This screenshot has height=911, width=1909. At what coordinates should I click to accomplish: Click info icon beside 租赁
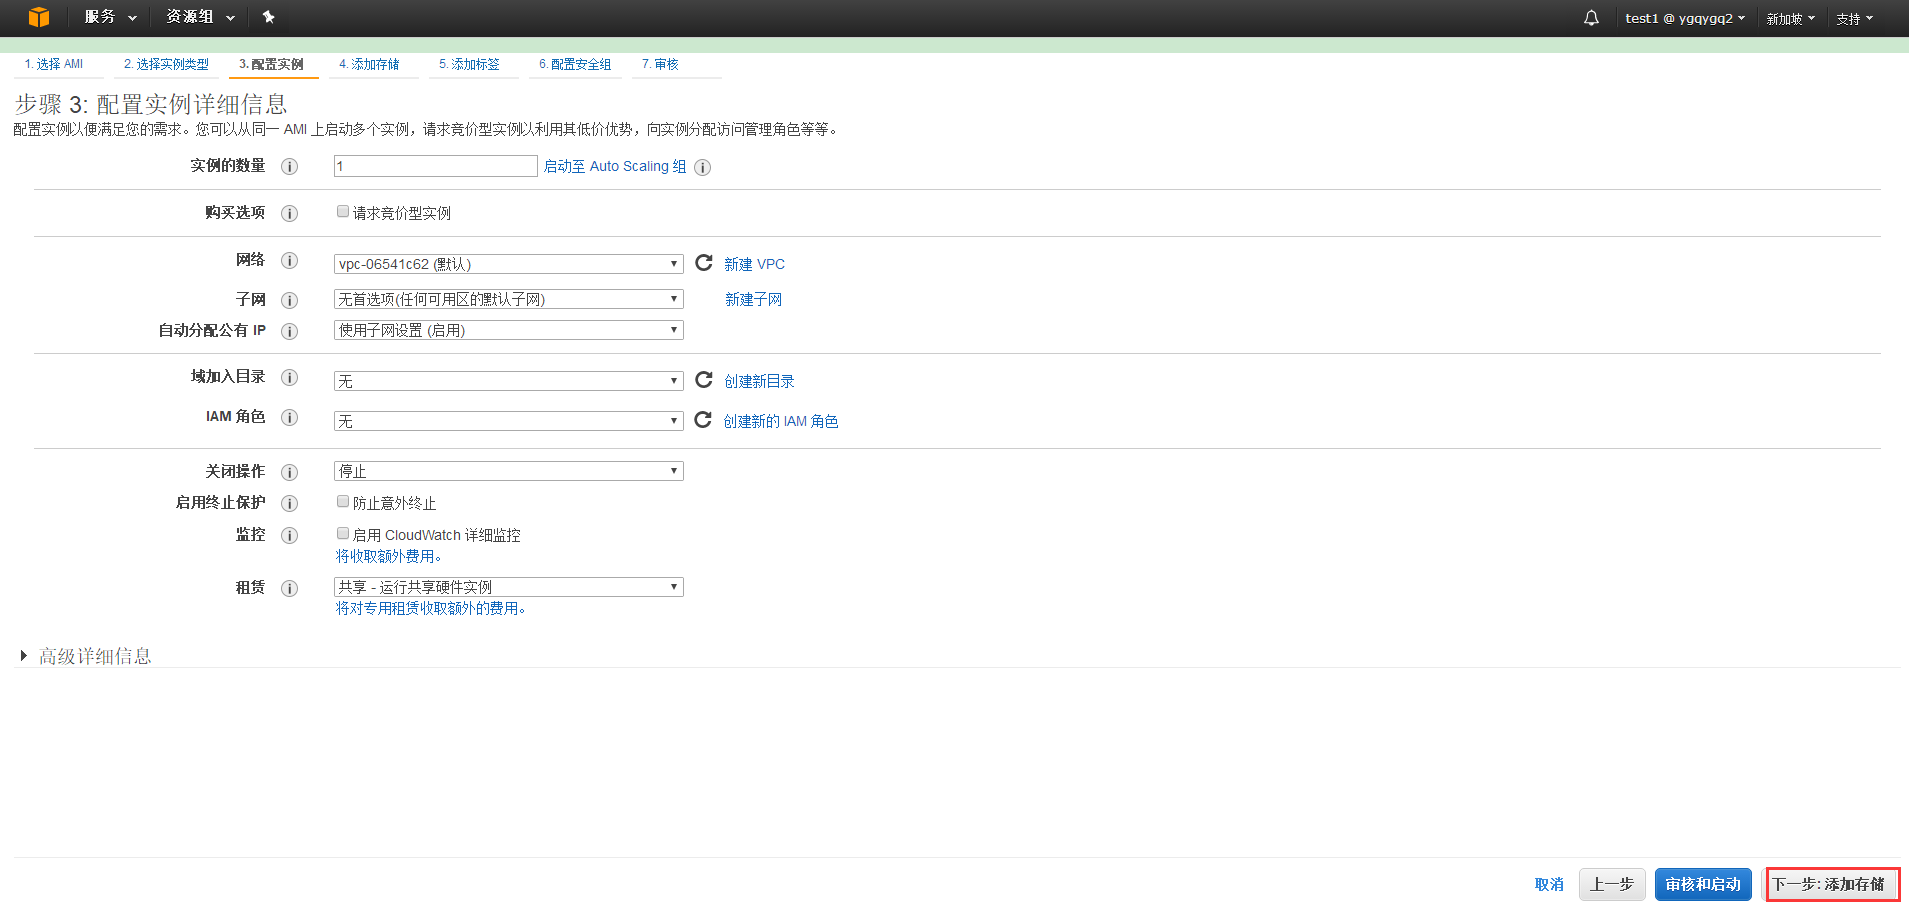tap(289, 588)
